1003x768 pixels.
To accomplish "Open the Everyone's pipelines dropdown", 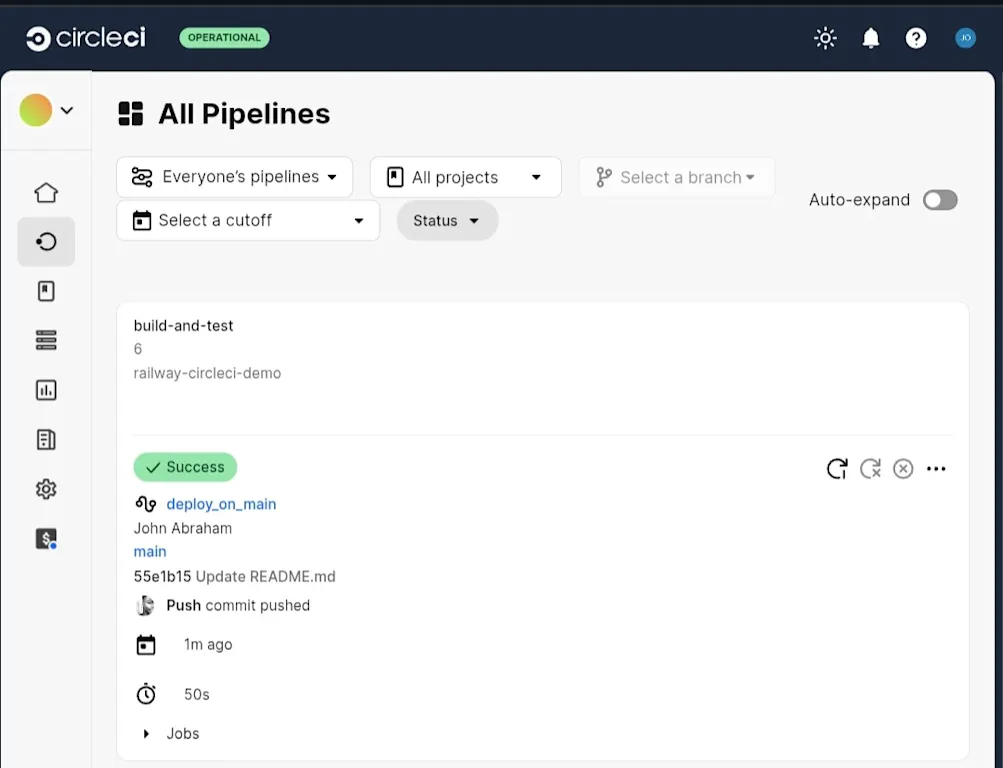I will 234,176.
